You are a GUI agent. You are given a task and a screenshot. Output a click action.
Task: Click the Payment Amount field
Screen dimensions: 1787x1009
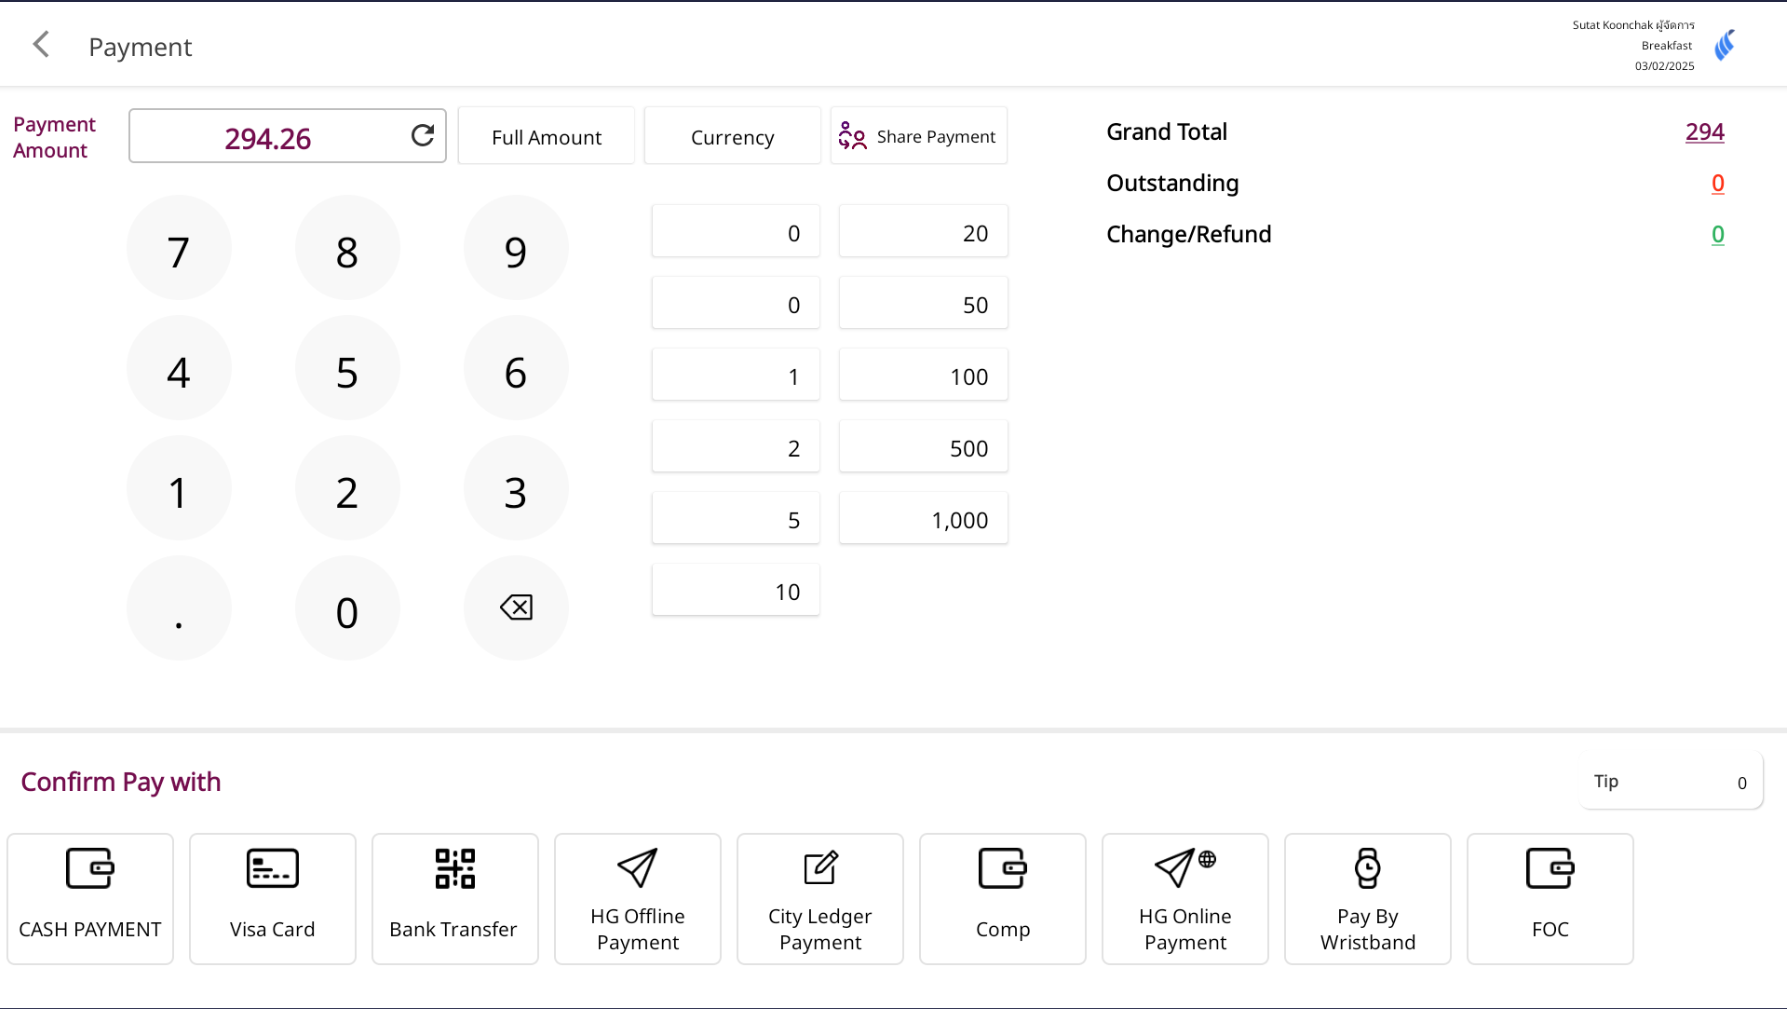(x=267, y=137)
